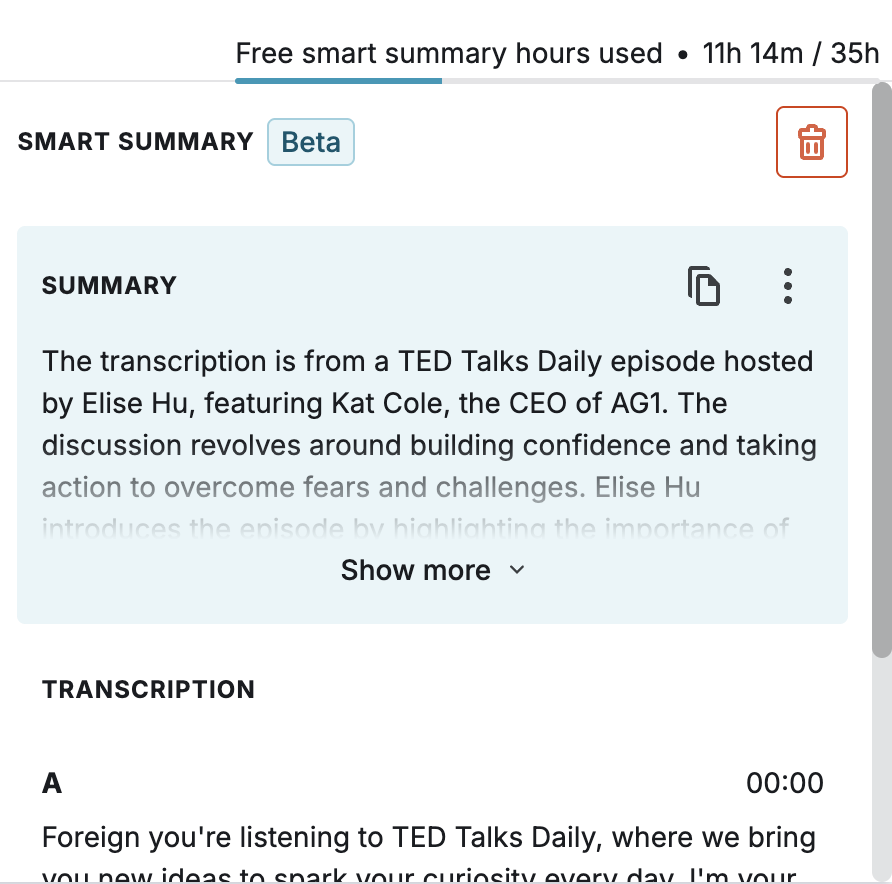Click the SMART SUMMARY heading
The image size is (892, 884).
point(135,142)
